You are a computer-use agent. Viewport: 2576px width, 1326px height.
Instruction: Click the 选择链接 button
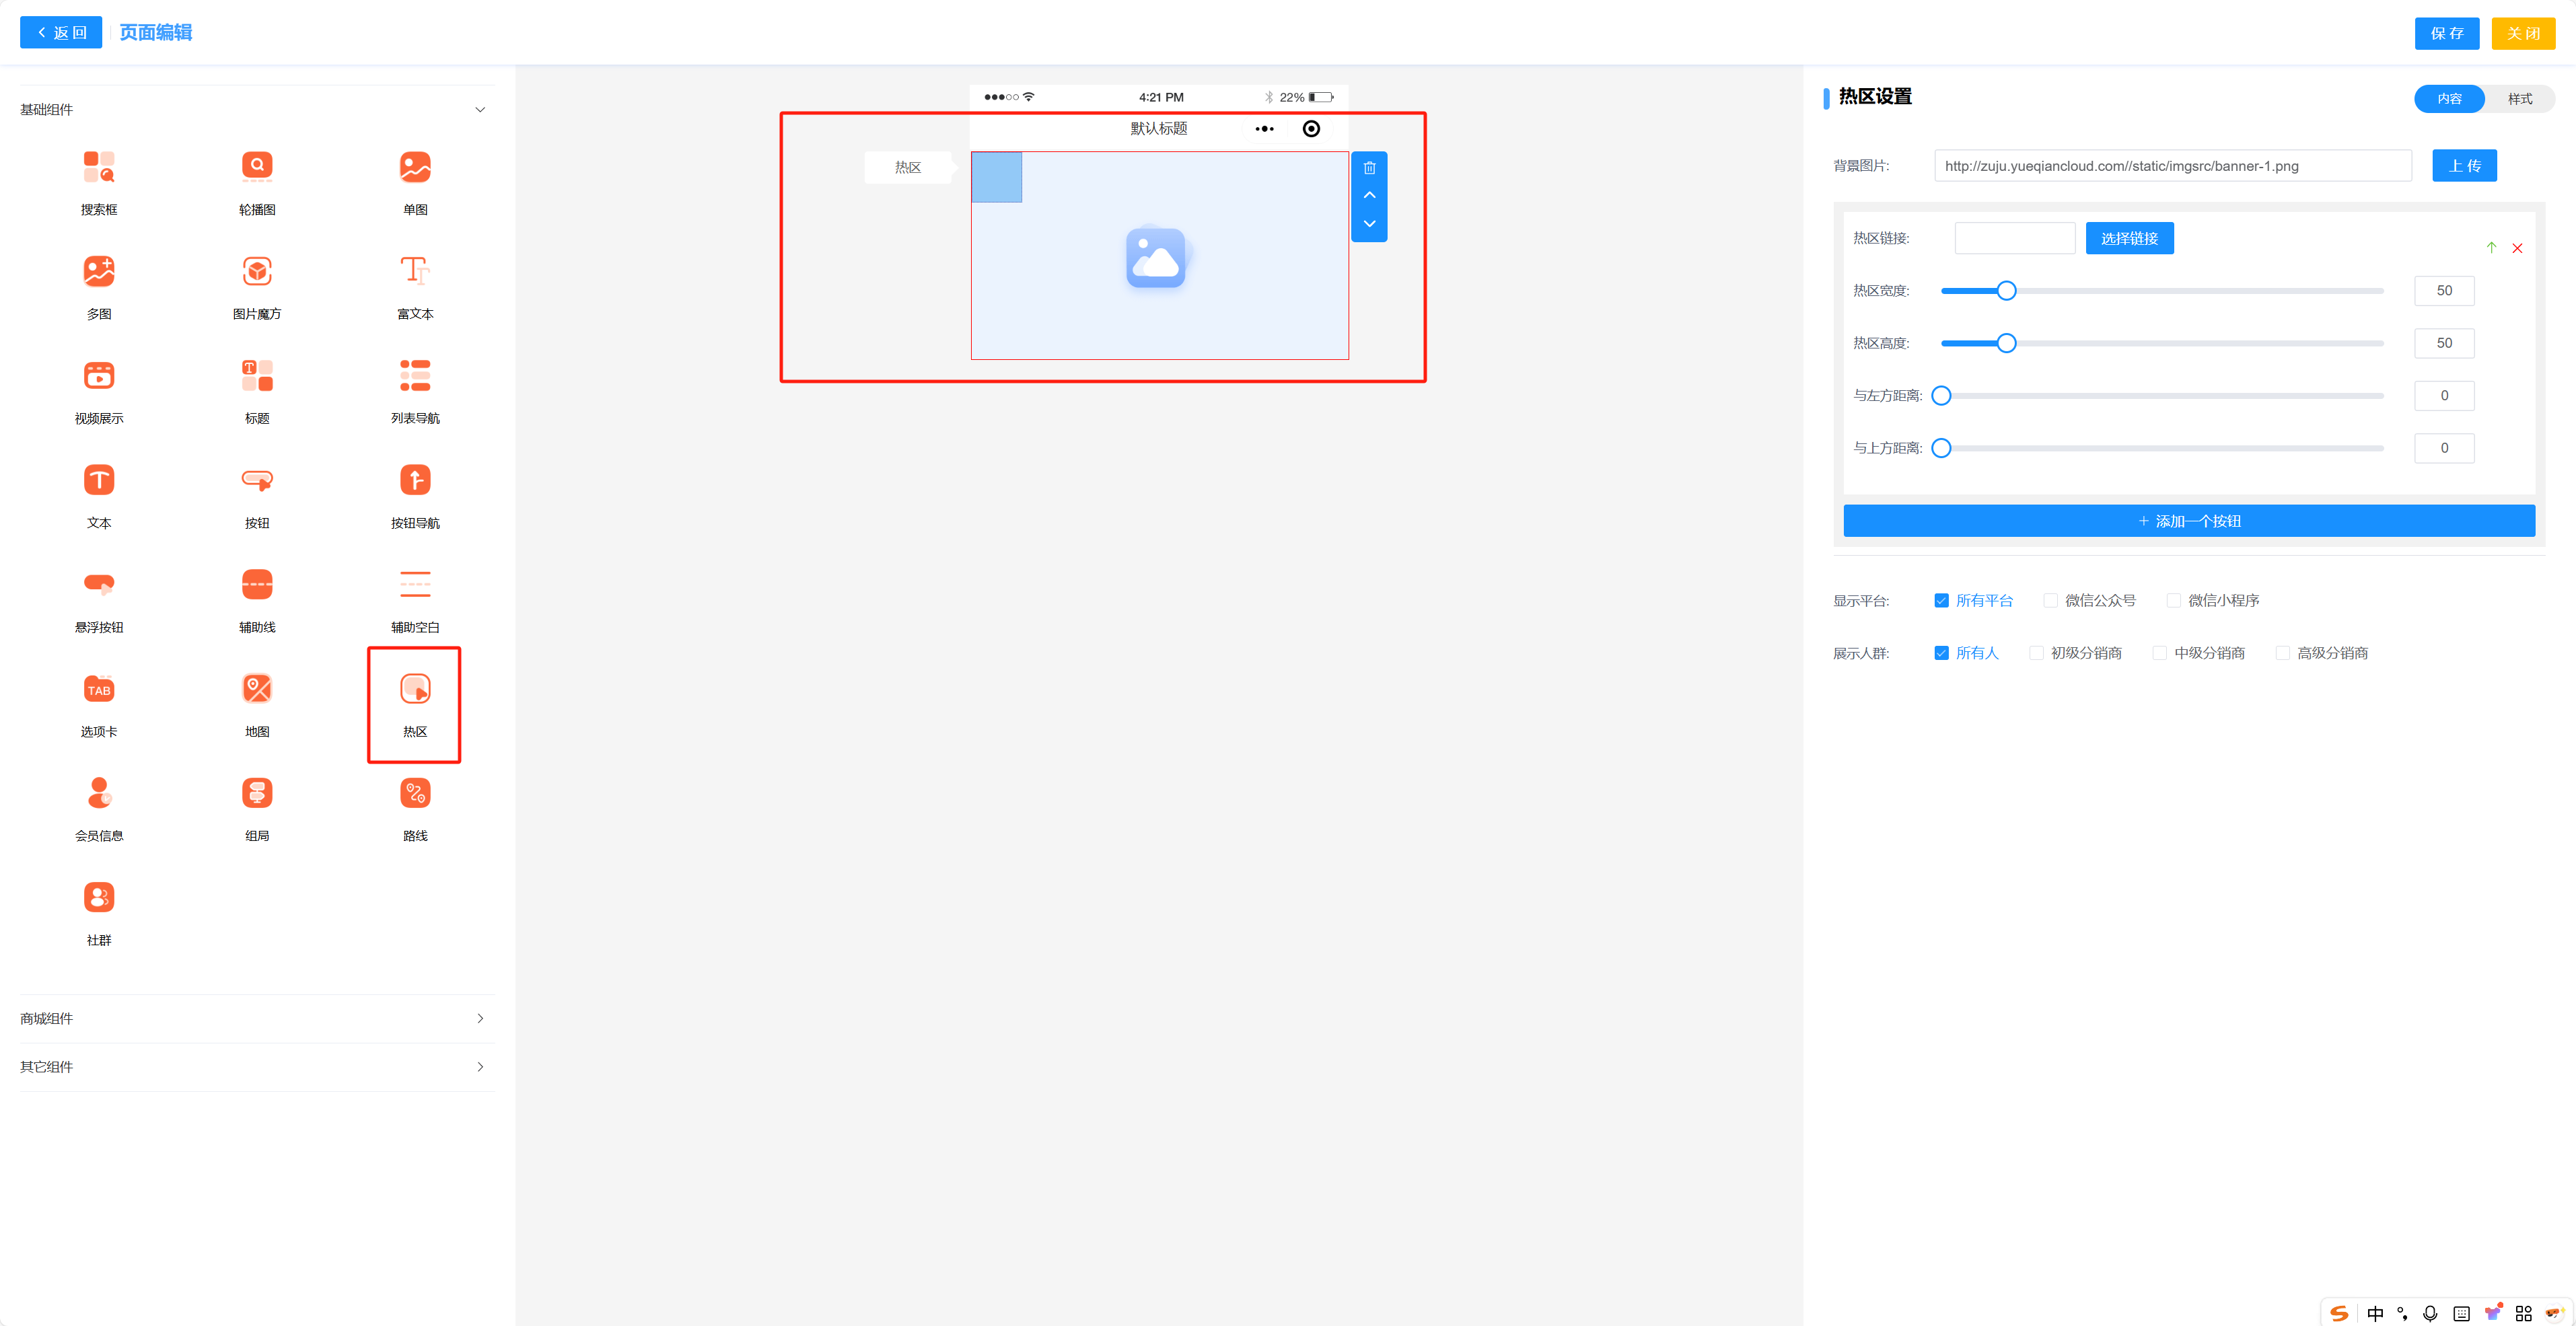(x=2129, y=238)
